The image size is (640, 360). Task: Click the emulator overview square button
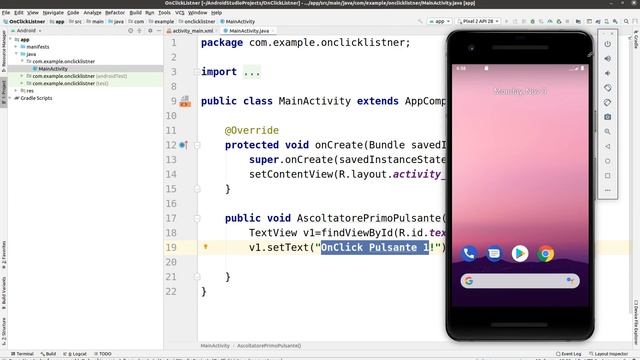point(607,176)
